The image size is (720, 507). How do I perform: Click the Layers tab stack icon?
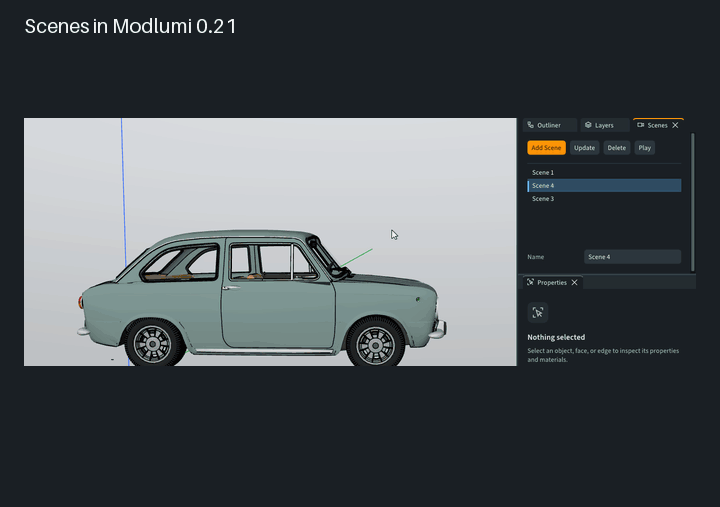[588, 125]
